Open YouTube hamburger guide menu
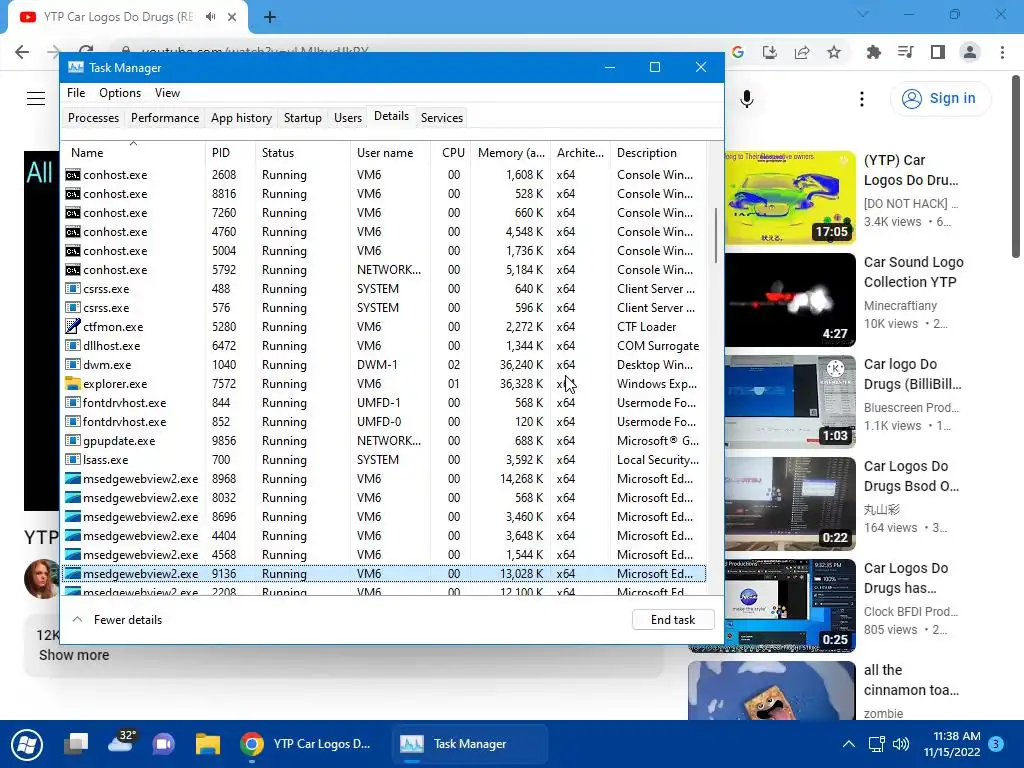The height and width of the screenshot is (768, 1024). pos(36,99)
